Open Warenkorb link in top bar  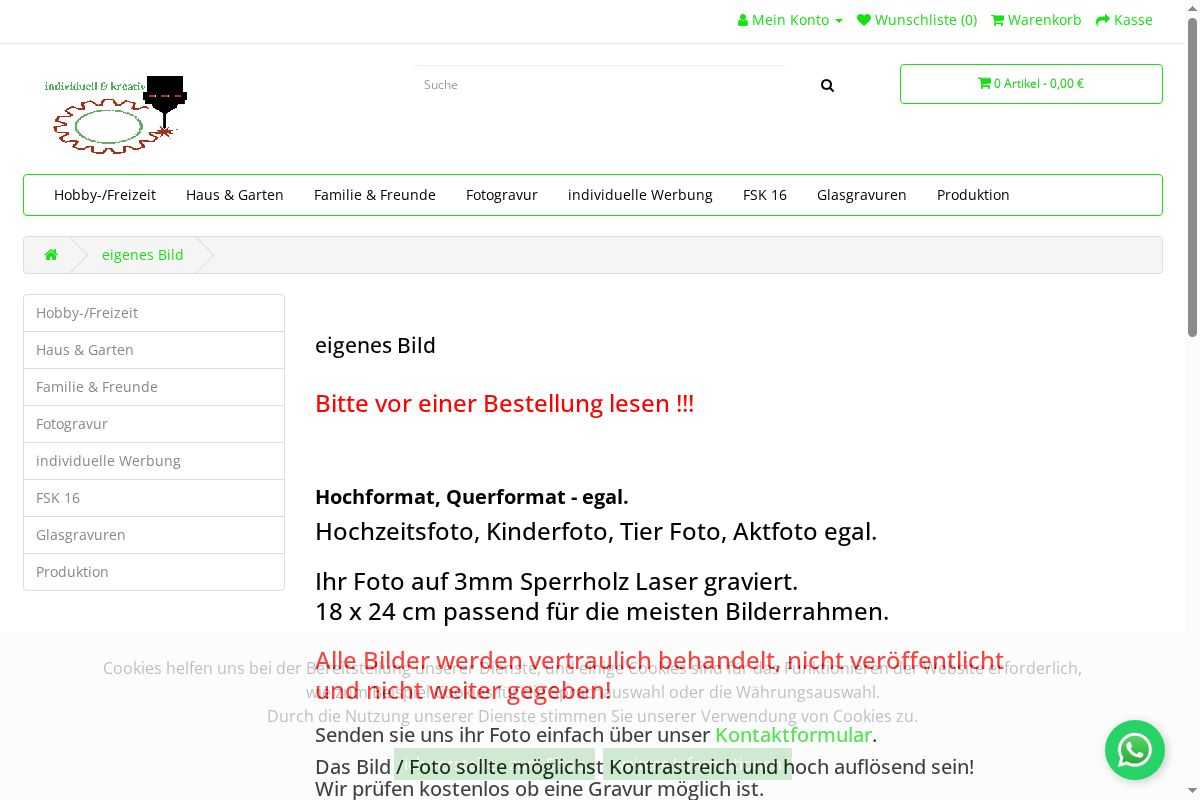tap(1036, 20)
